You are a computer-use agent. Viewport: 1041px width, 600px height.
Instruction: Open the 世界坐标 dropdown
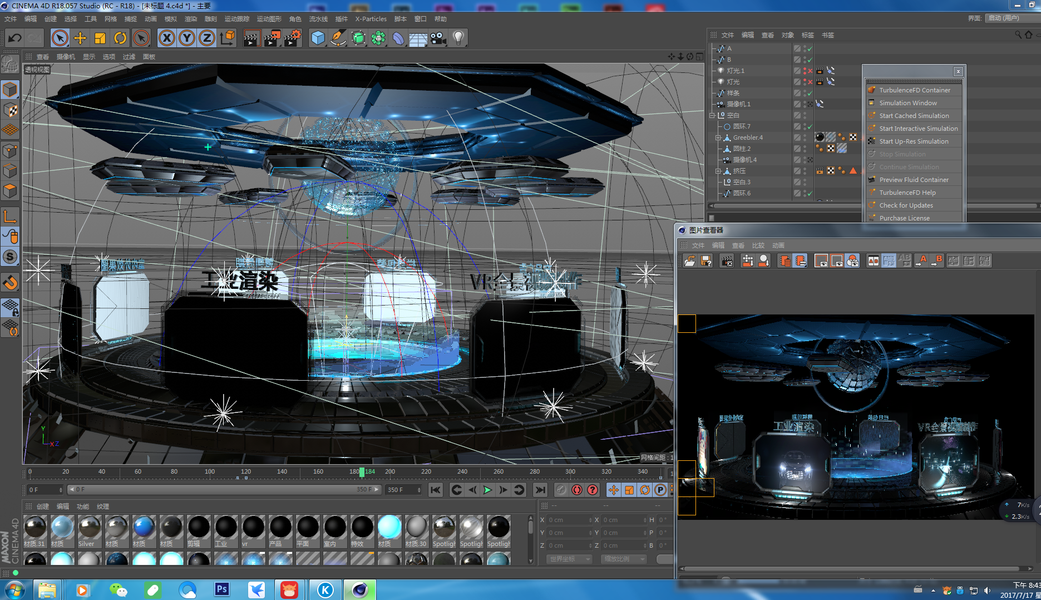[x=570, y=559]
